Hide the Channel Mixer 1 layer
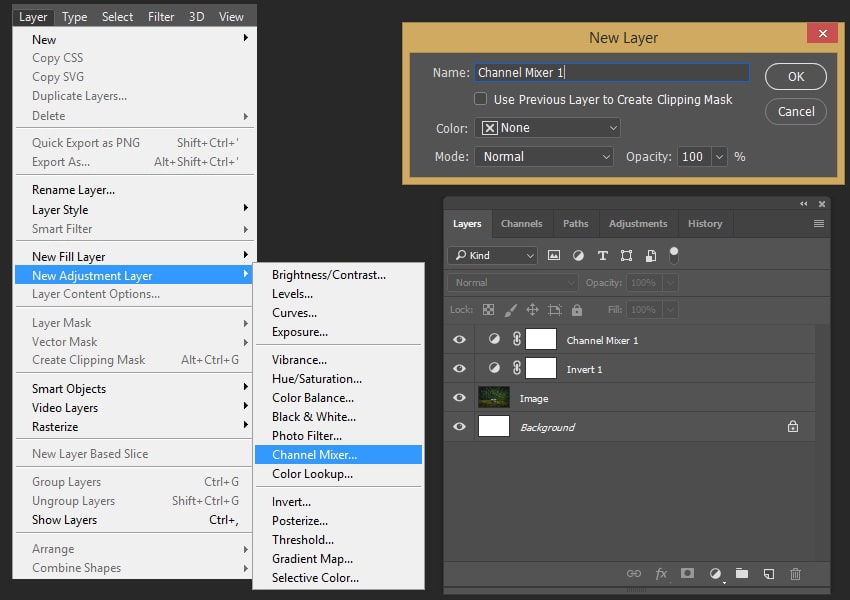The width and height of the screenshot is (850, 600). click(x=459, y=339)
